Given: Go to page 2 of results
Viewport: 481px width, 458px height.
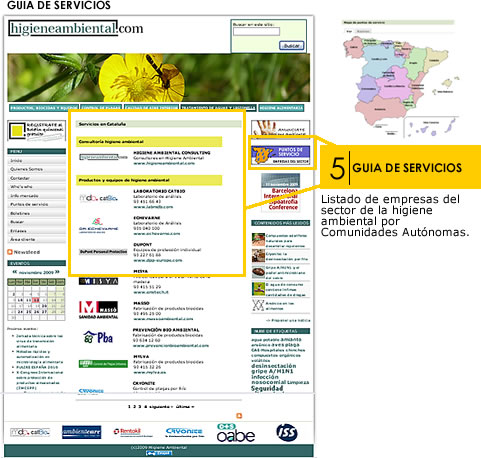Looking at the screenshot, I should pyautogui.click(x=134, y=407).
